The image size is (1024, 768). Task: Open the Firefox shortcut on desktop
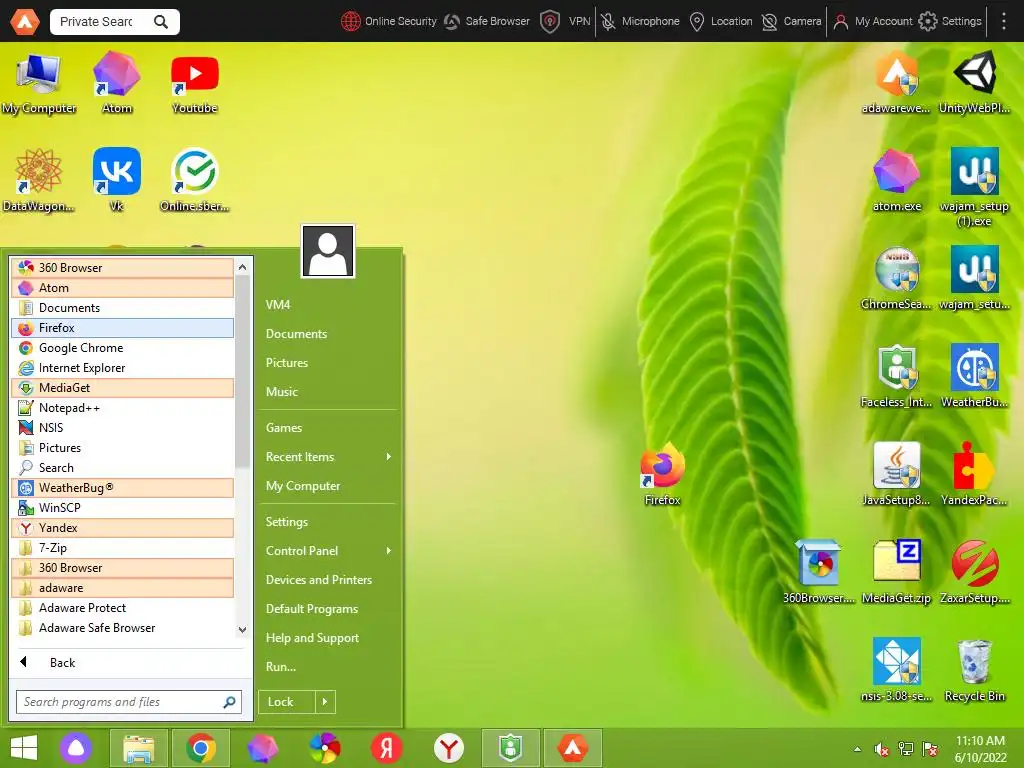pyautogui.click(x=662, y=475)
